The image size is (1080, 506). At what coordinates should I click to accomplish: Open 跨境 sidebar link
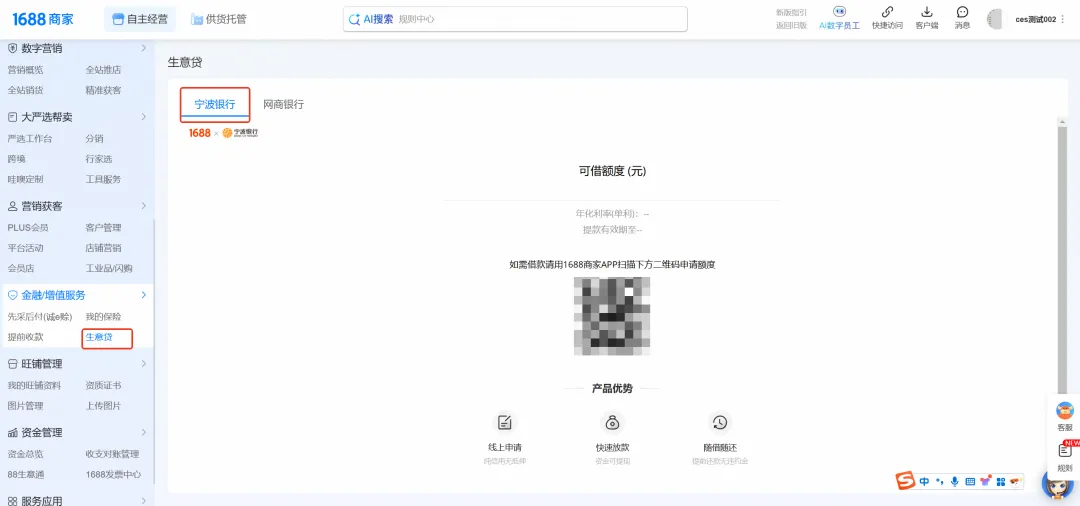[17, 159]
